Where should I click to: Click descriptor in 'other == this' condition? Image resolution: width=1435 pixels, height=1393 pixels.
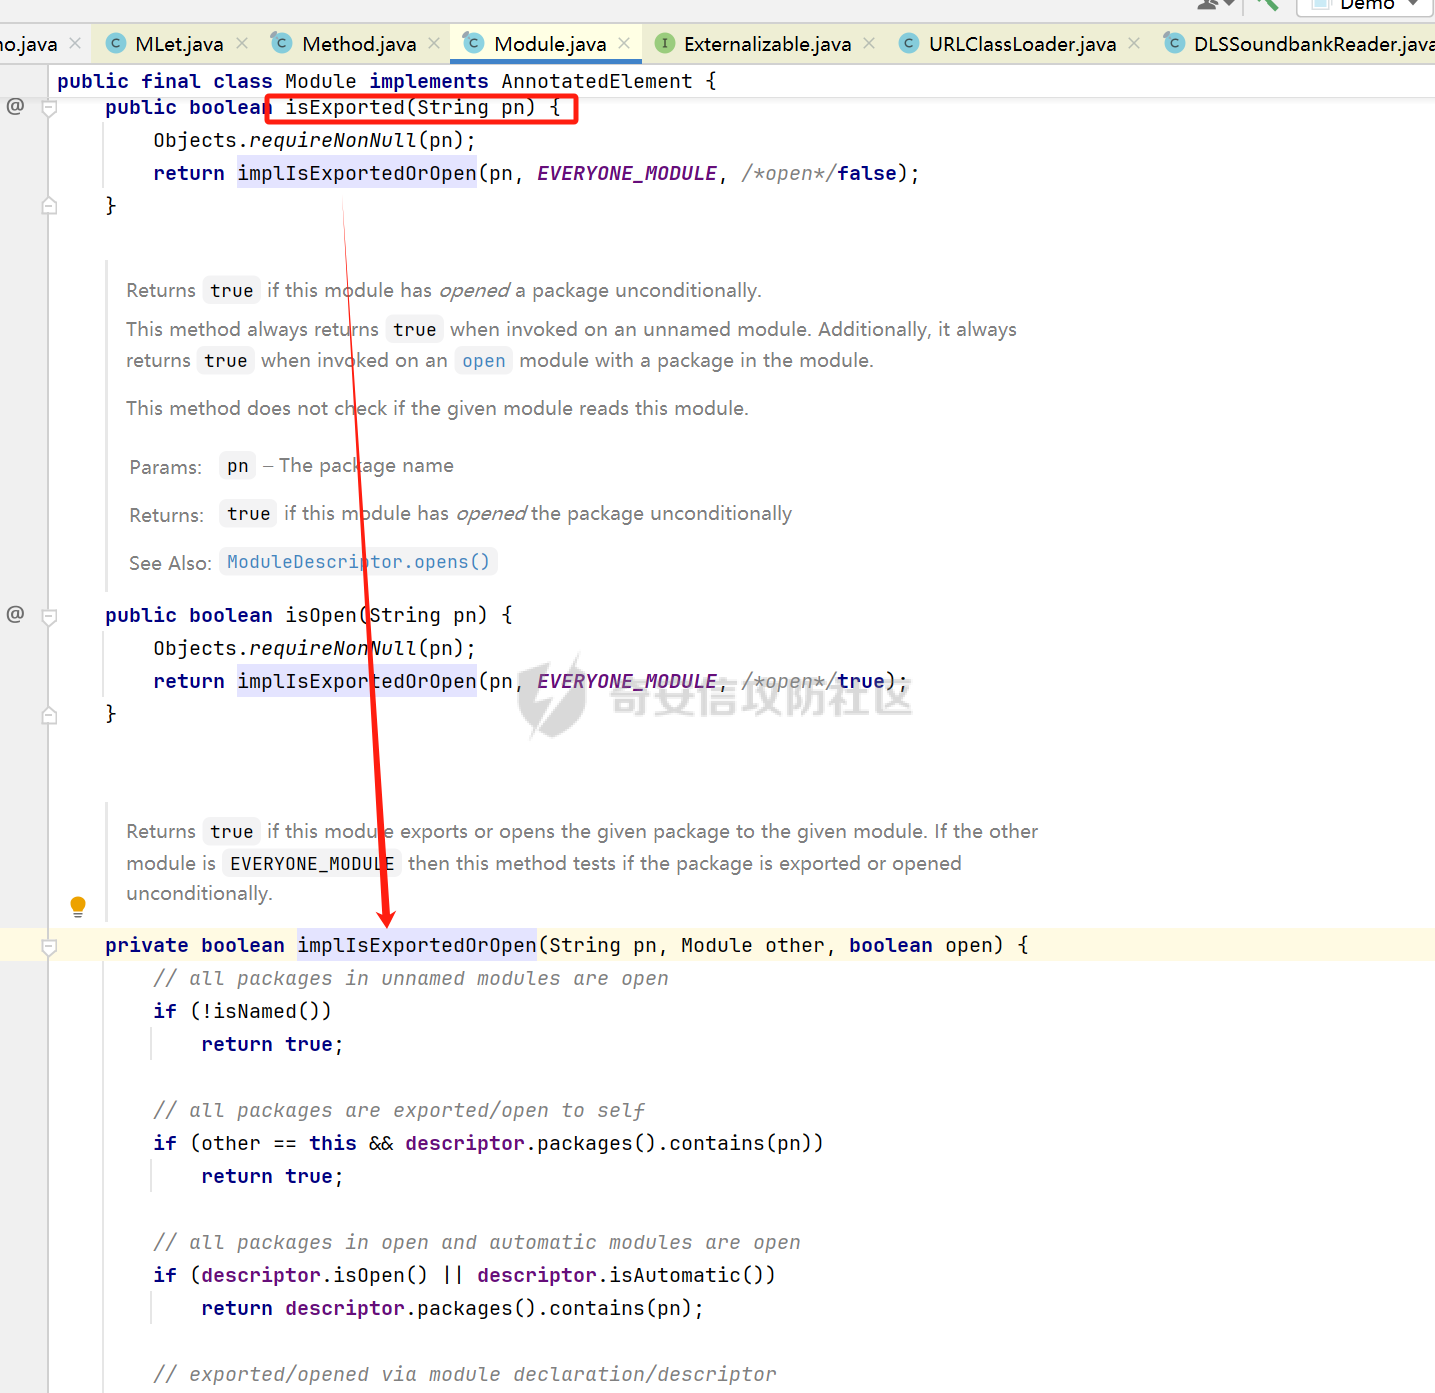coord(465,1143)
